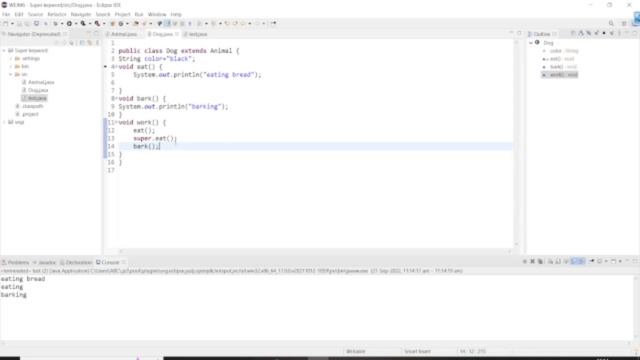Toggle Scroll Lock in the Console toolbar
Screen dimensions: 640x360
(558, 261)
